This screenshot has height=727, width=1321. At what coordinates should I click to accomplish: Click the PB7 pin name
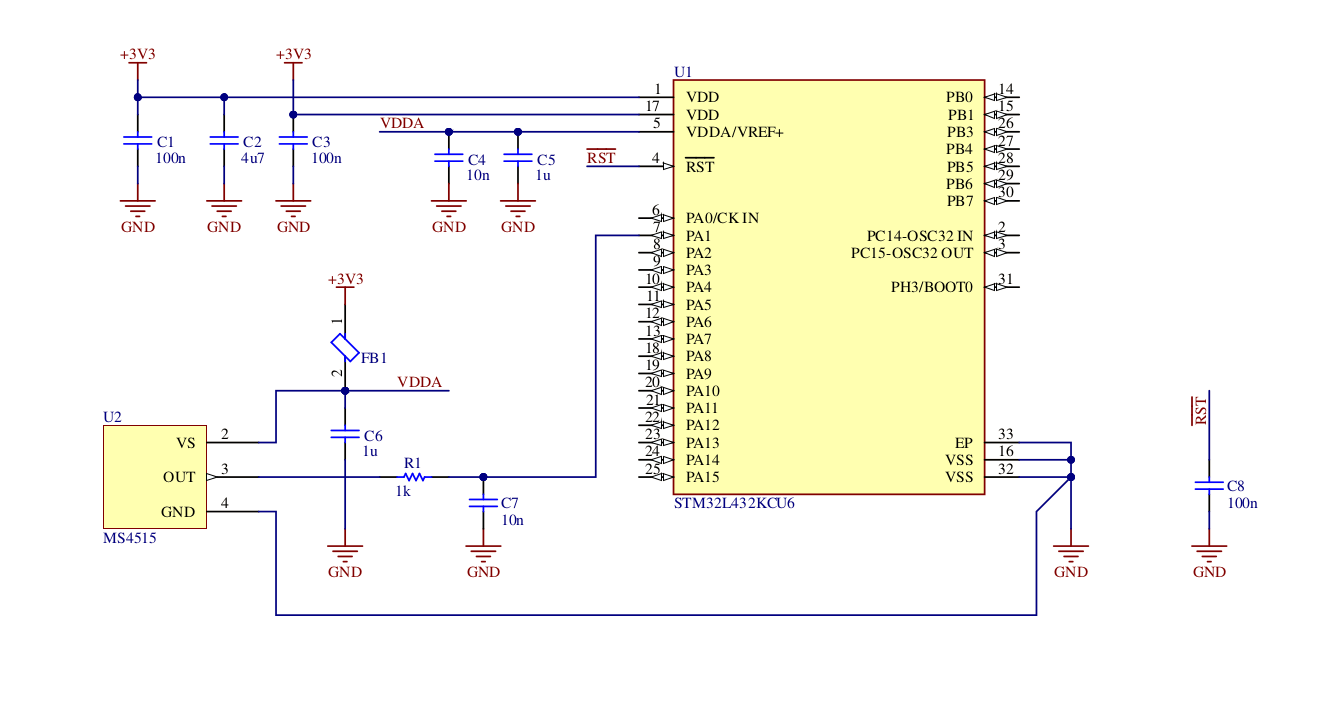coord(960,201)
